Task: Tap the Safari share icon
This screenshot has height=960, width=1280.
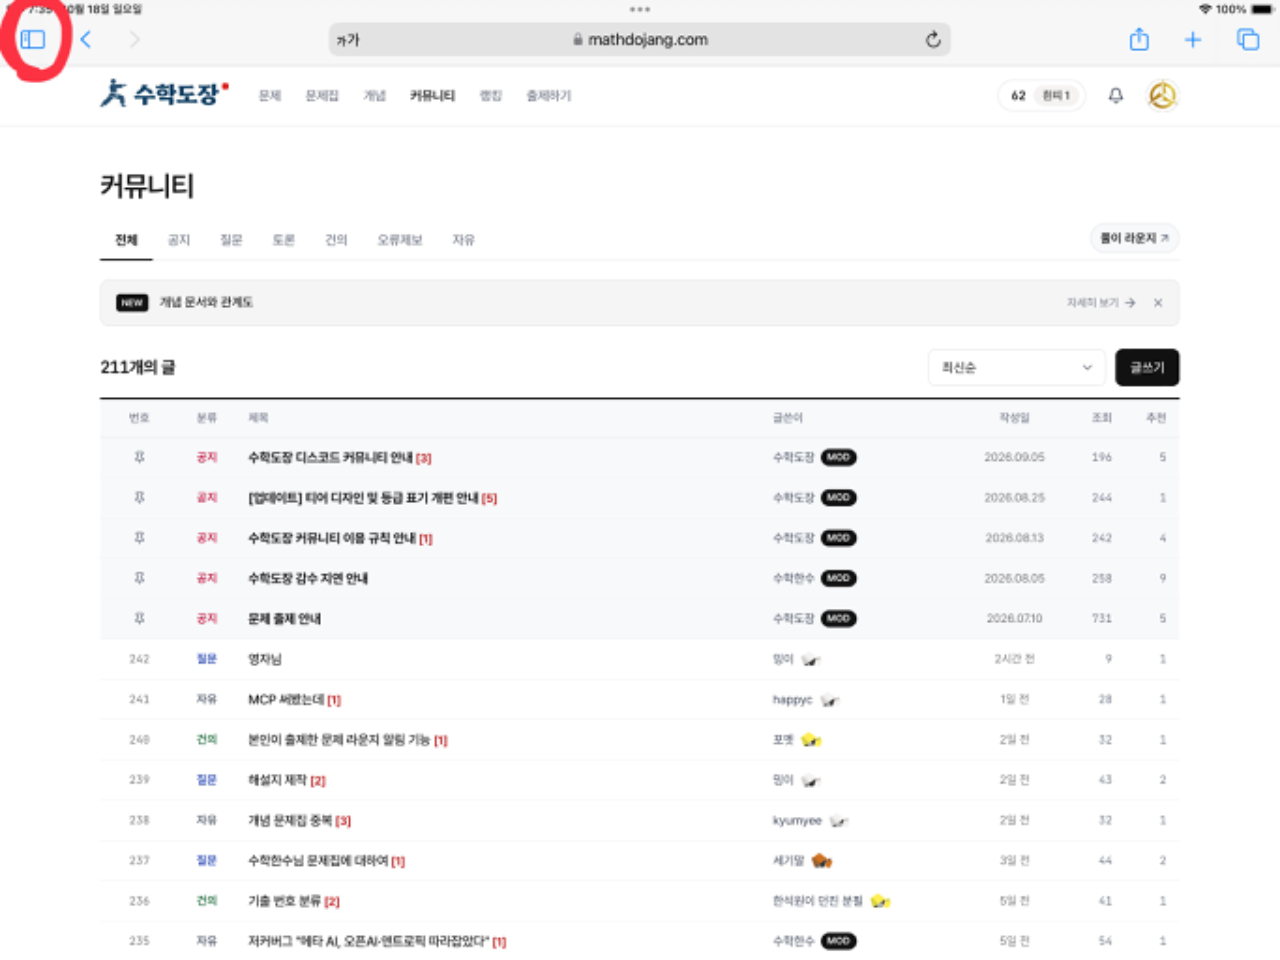Action: click(x=1139, y=39)
